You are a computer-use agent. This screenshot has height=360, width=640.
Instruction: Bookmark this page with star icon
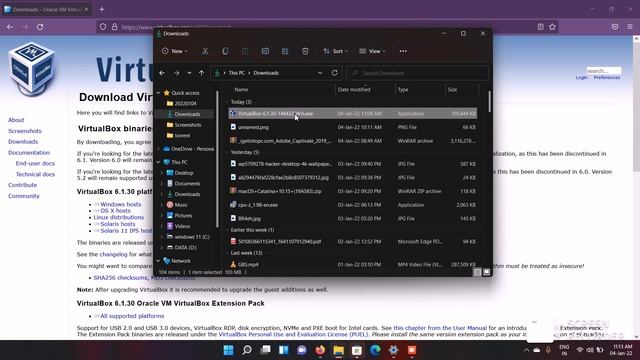552,27
